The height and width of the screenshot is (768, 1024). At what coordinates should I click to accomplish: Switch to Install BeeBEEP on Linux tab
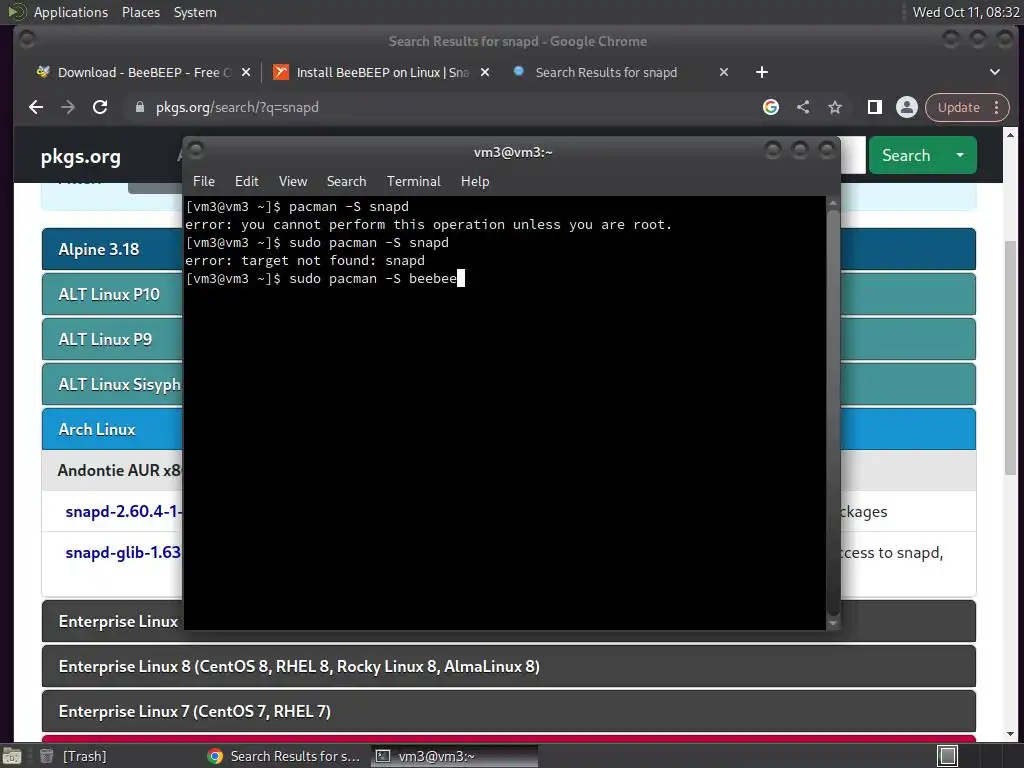(x=381, y=72)
